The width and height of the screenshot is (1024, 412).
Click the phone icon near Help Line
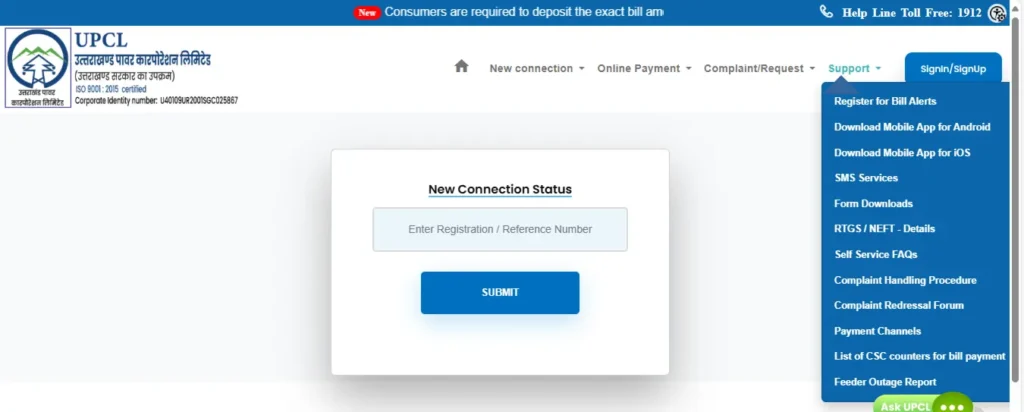(x=826, y=12)
